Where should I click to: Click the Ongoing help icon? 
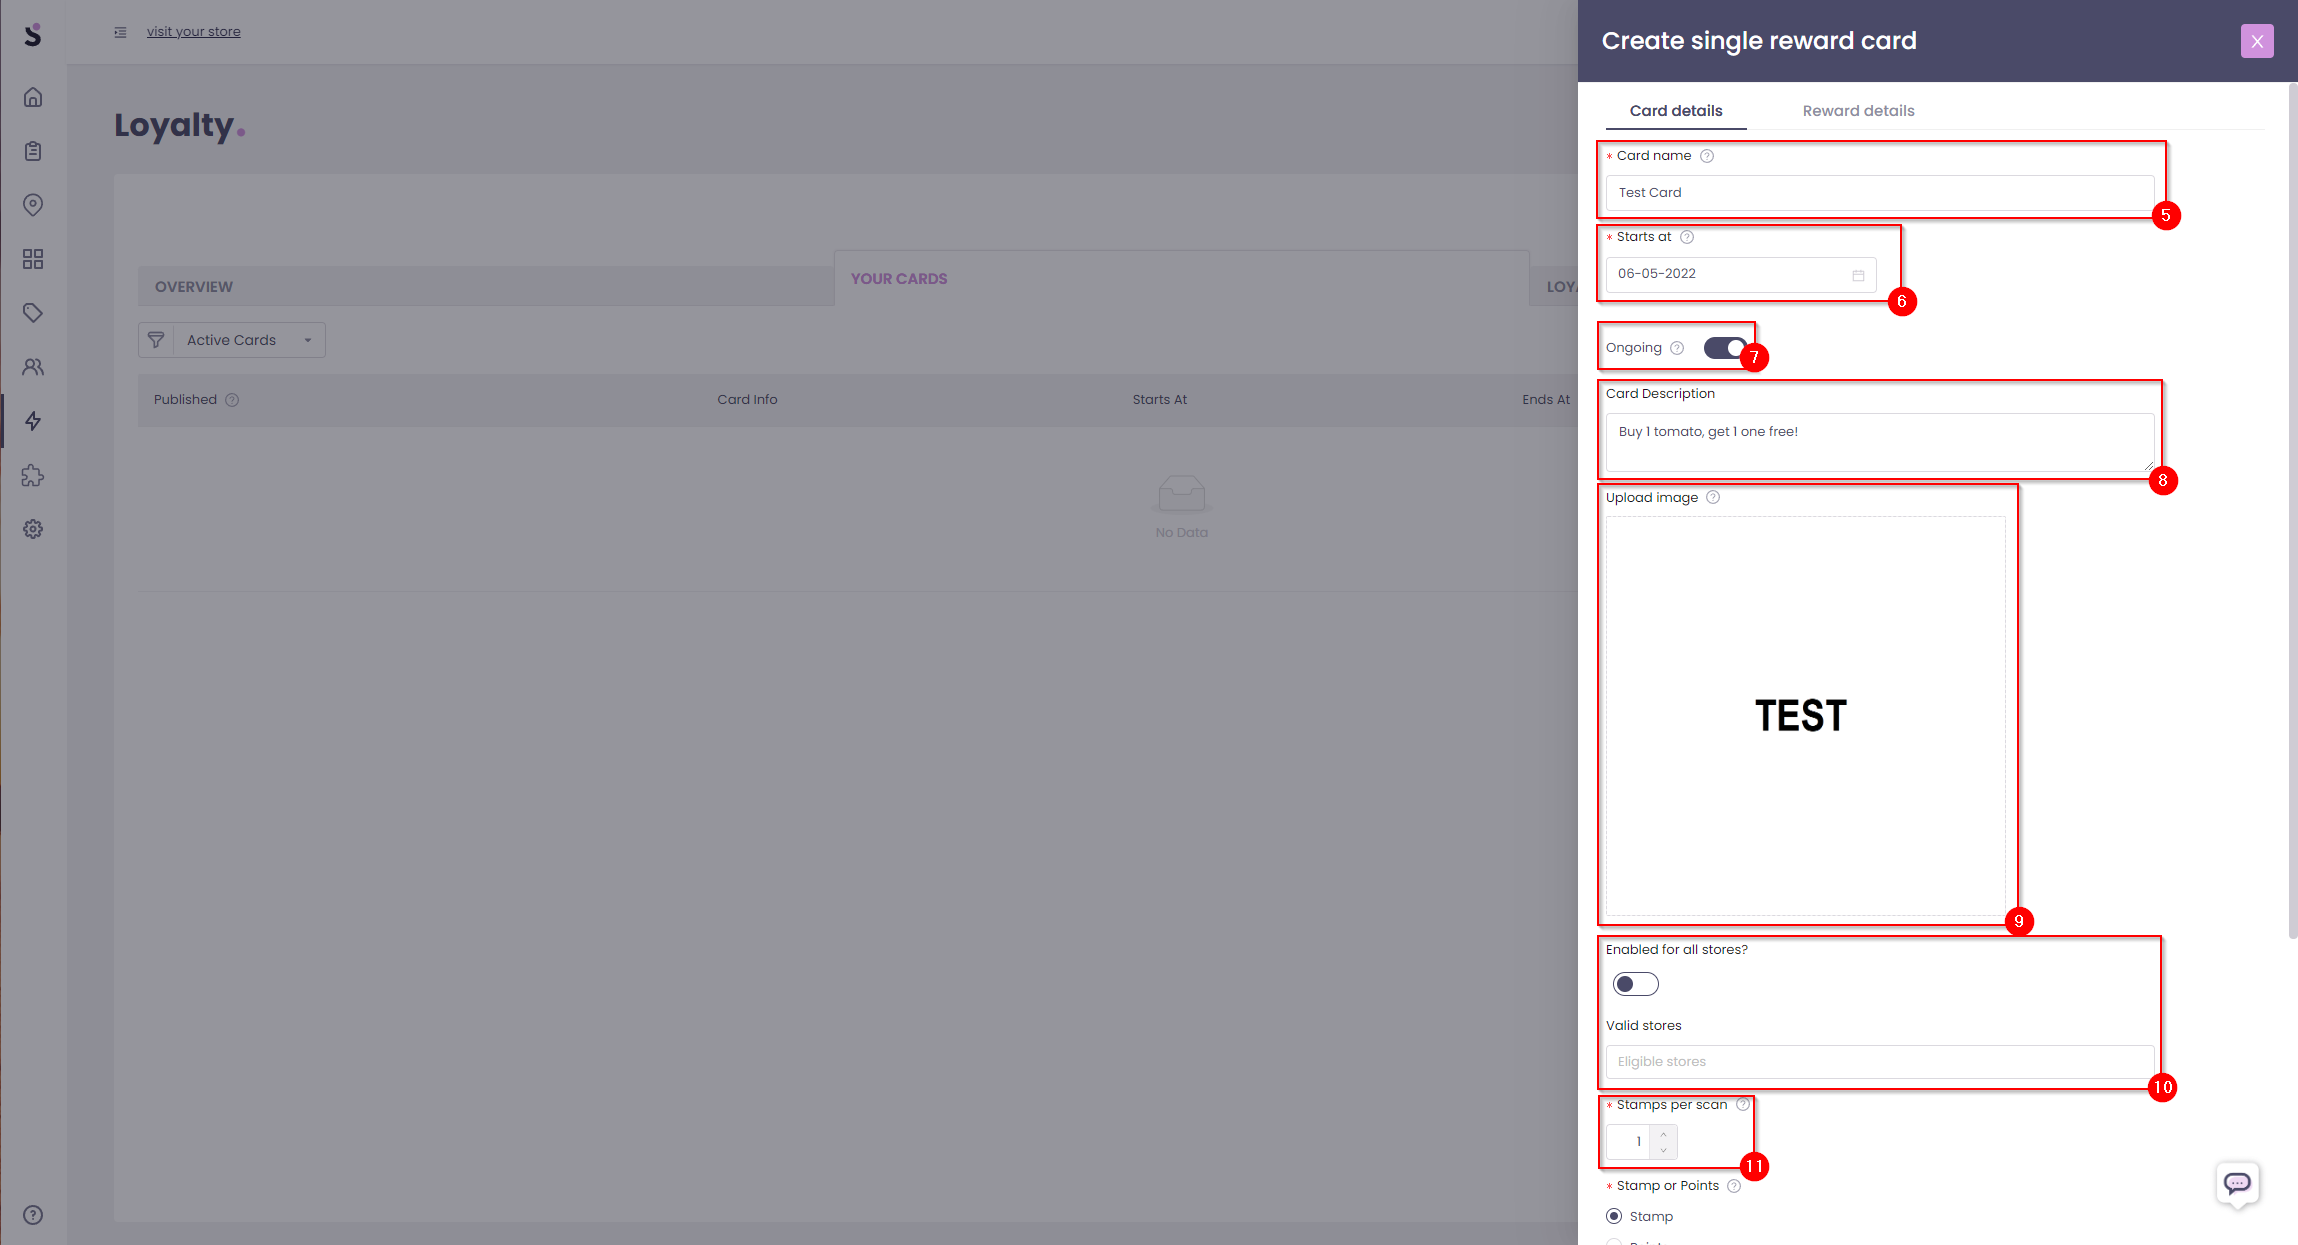tap(1677, 348)
